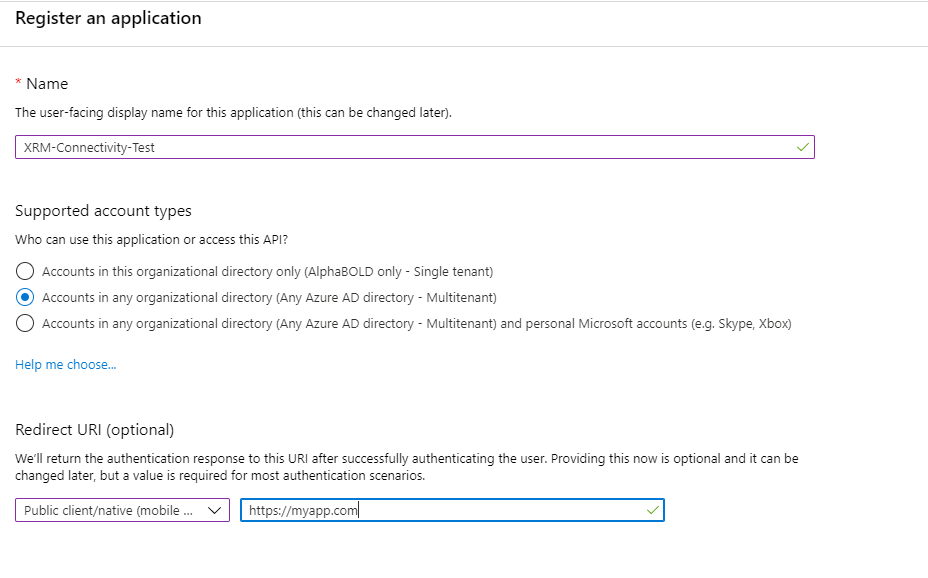928x578 pixels.
Task: Click the 'We'll return the authentication response' description
Action: (x=407, y=467)
